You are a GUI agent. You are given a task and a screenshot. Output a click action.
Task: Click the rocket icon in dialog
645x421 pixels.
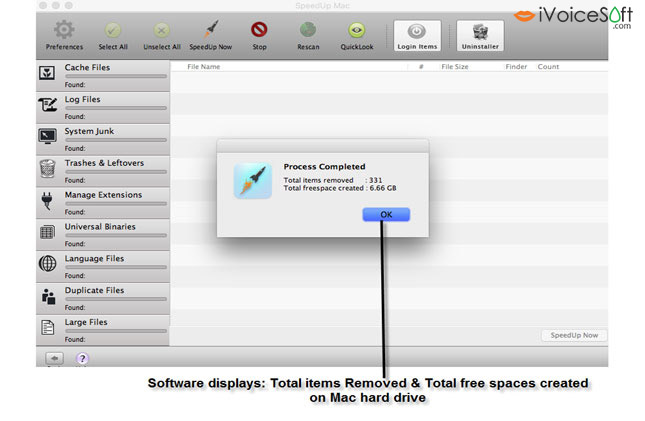(253, 180)
